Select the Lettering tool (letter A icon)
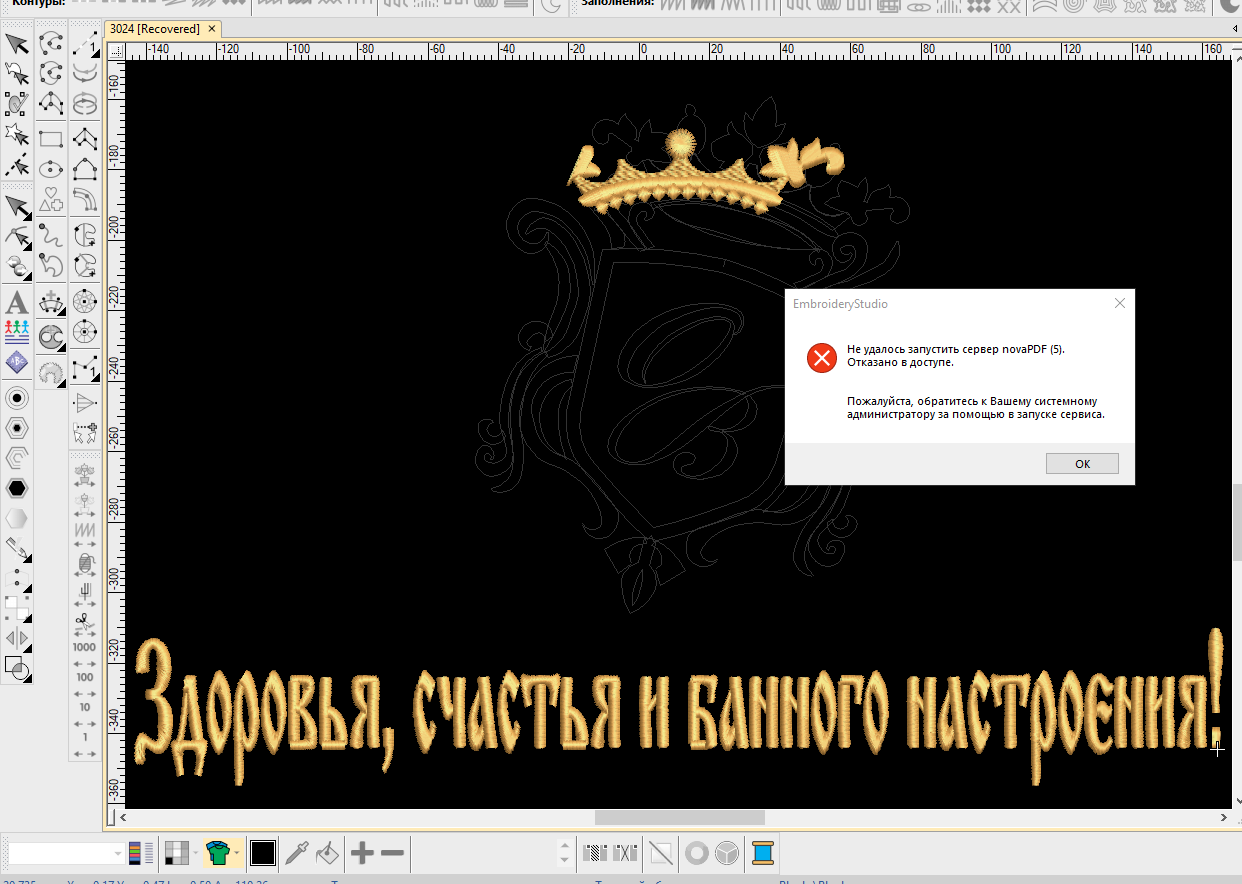 (x=17, y=302)
